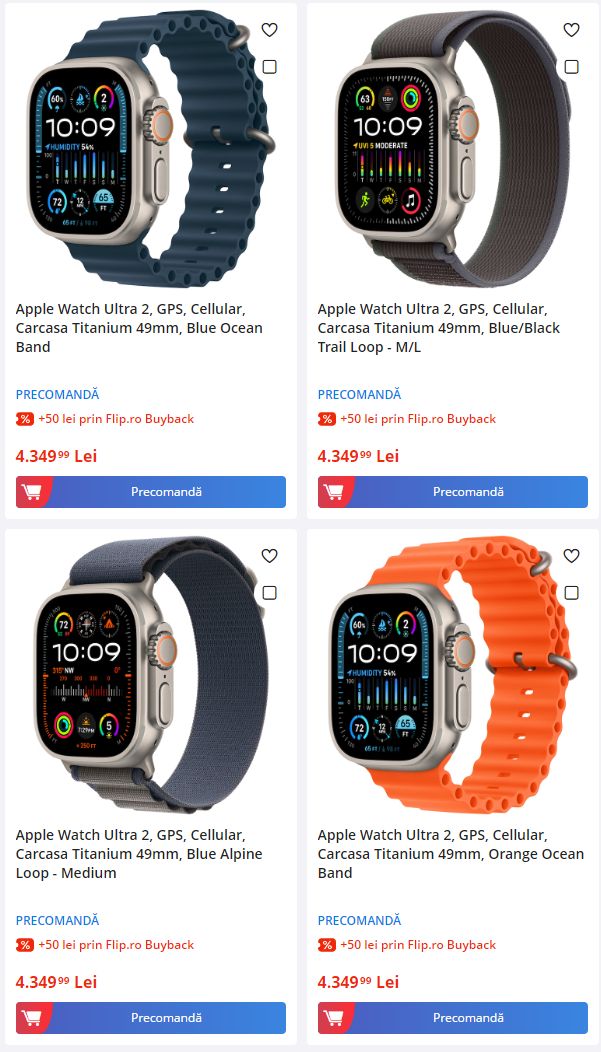
Task: Open the Orange Ocean Band product title link
Action: (x=451, y=854)
